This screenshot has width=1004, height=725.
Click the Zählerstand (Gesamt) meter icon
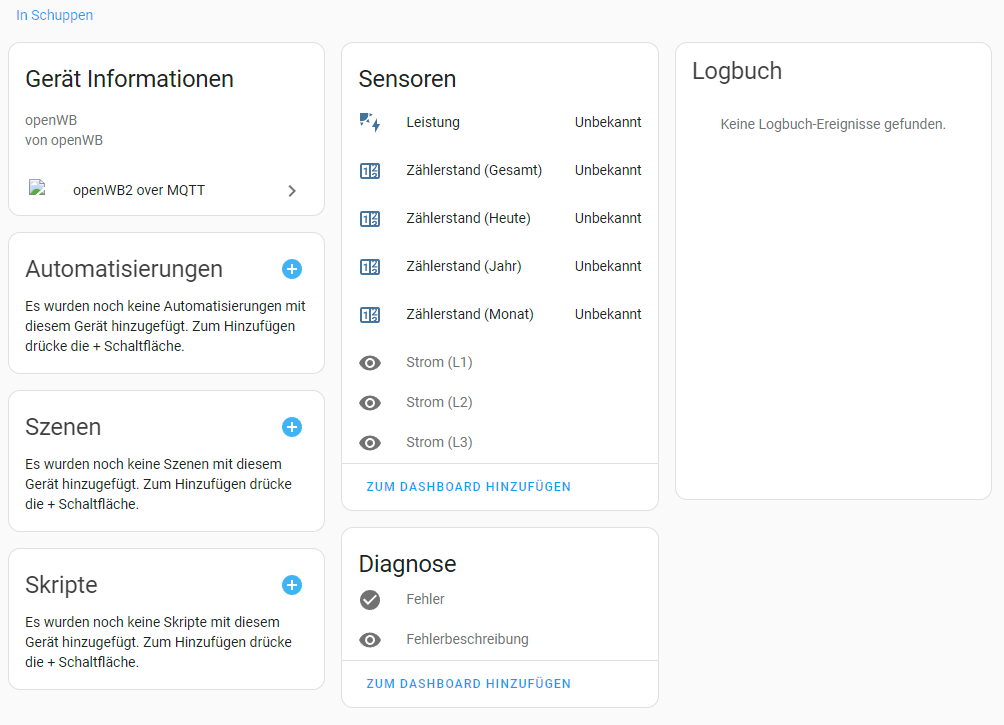[x=370, y=171]
